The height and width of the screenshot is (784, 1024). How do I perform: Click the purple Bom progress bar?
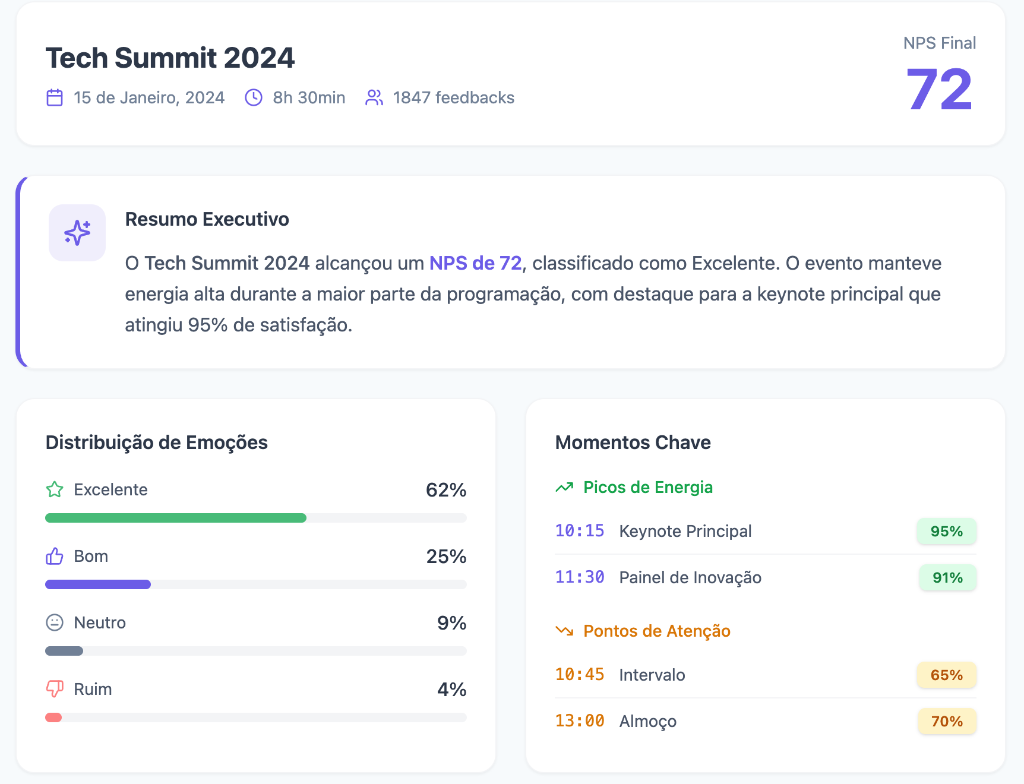(98, 585)
